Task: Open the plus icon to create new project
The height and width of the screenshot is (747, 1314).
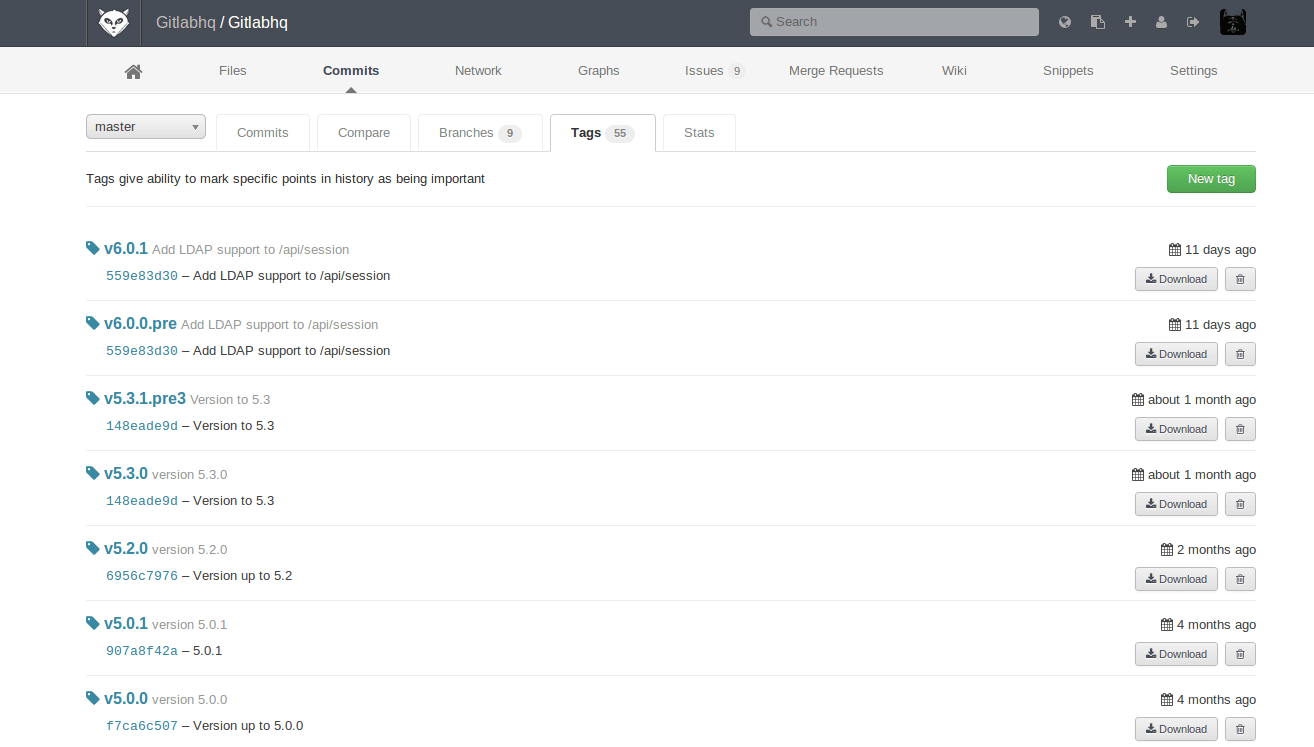Action: 1129,21
